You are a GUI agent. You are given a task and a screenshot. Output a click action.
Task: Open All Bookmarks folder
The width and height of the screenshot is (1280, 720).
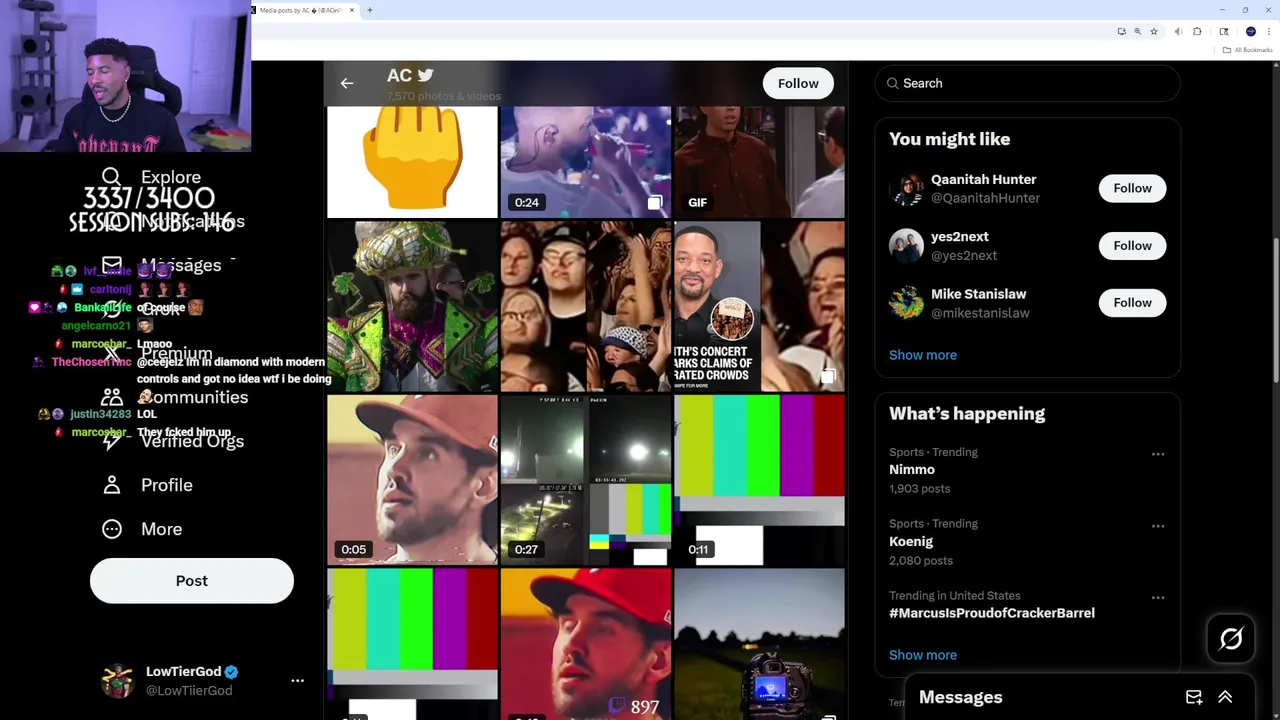click(1248, 50)
